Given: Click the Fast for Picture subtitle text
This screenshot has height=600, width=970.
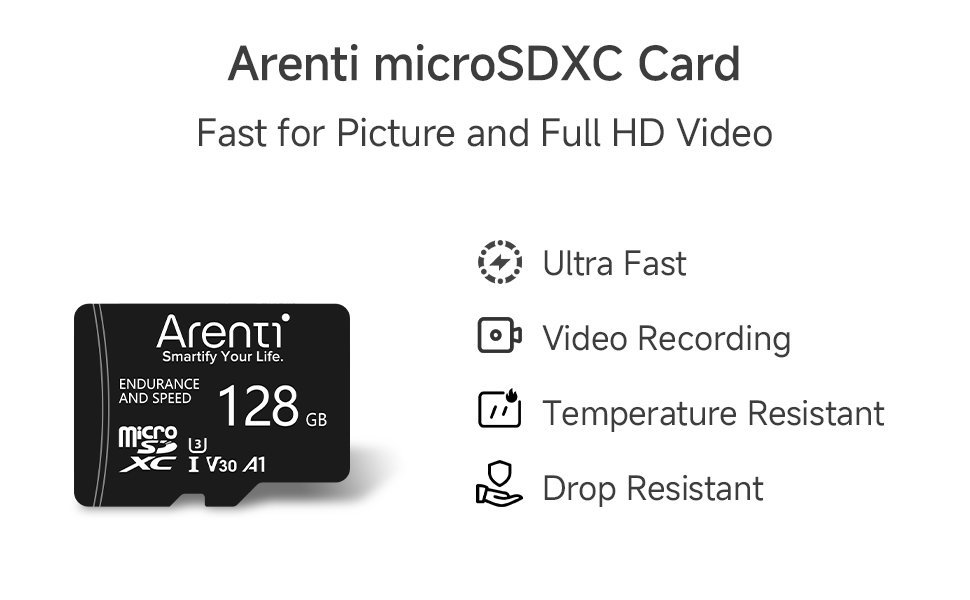Looking at the screenshot, I should pos(484,132).
